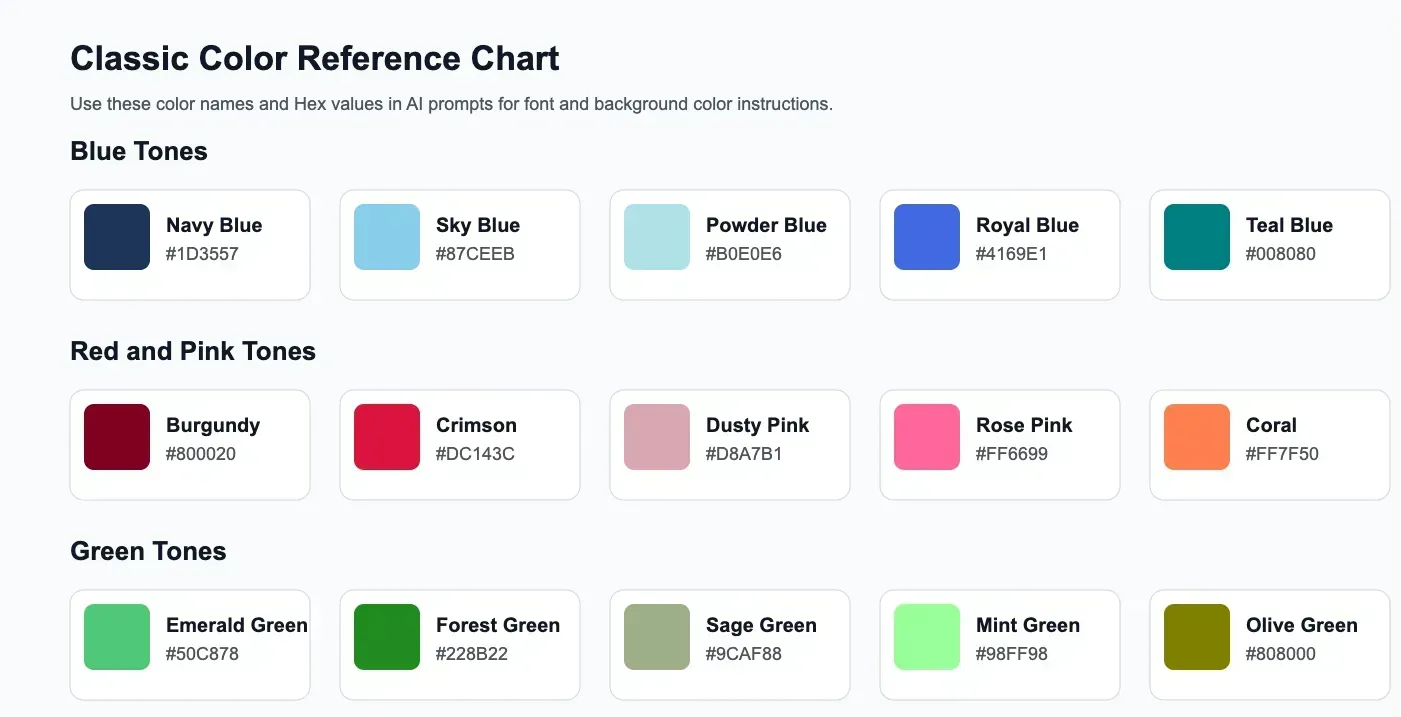
Task: Select the Dusty Pink swatch square
Action: click(x=657, y=437)
